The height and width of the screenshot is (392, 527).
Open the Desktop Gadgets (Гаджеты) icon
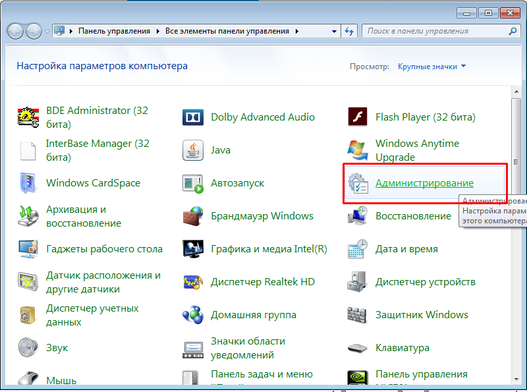tap(28, 249)
